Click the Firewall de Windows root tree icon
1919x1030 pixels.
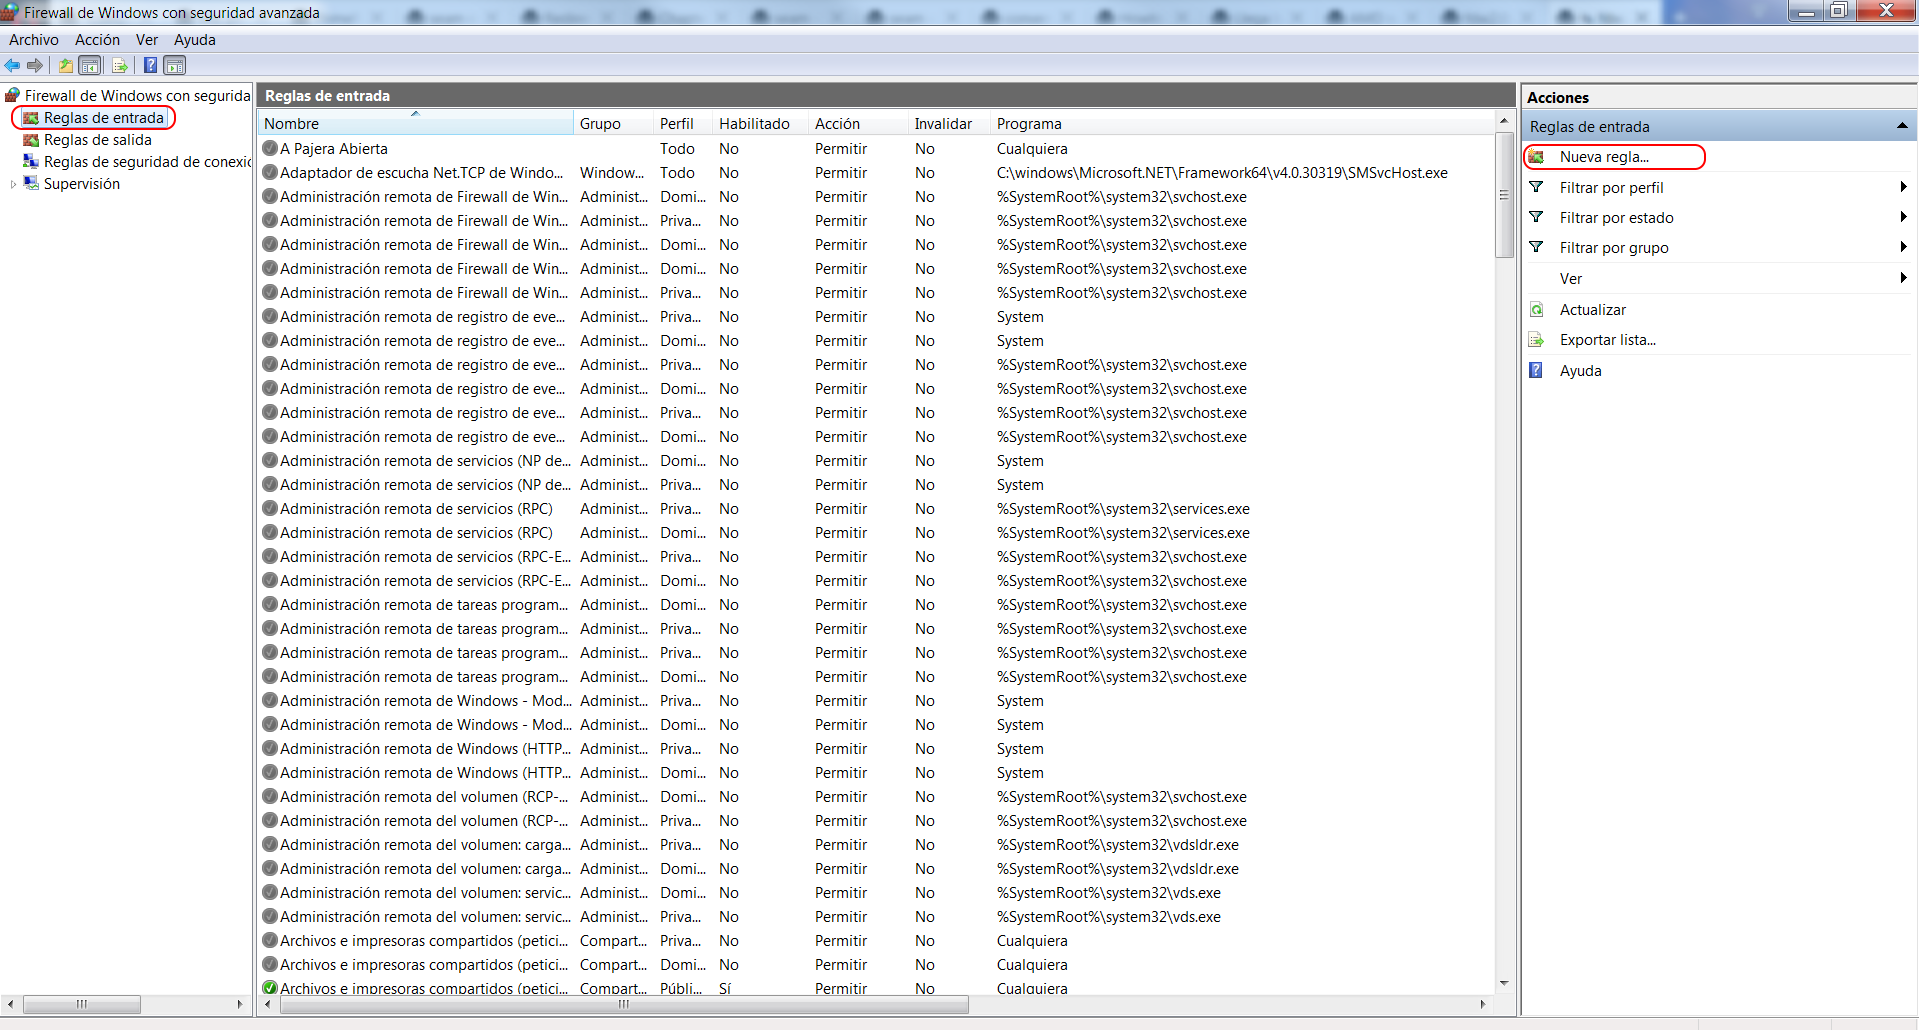[x=13, y=95]
